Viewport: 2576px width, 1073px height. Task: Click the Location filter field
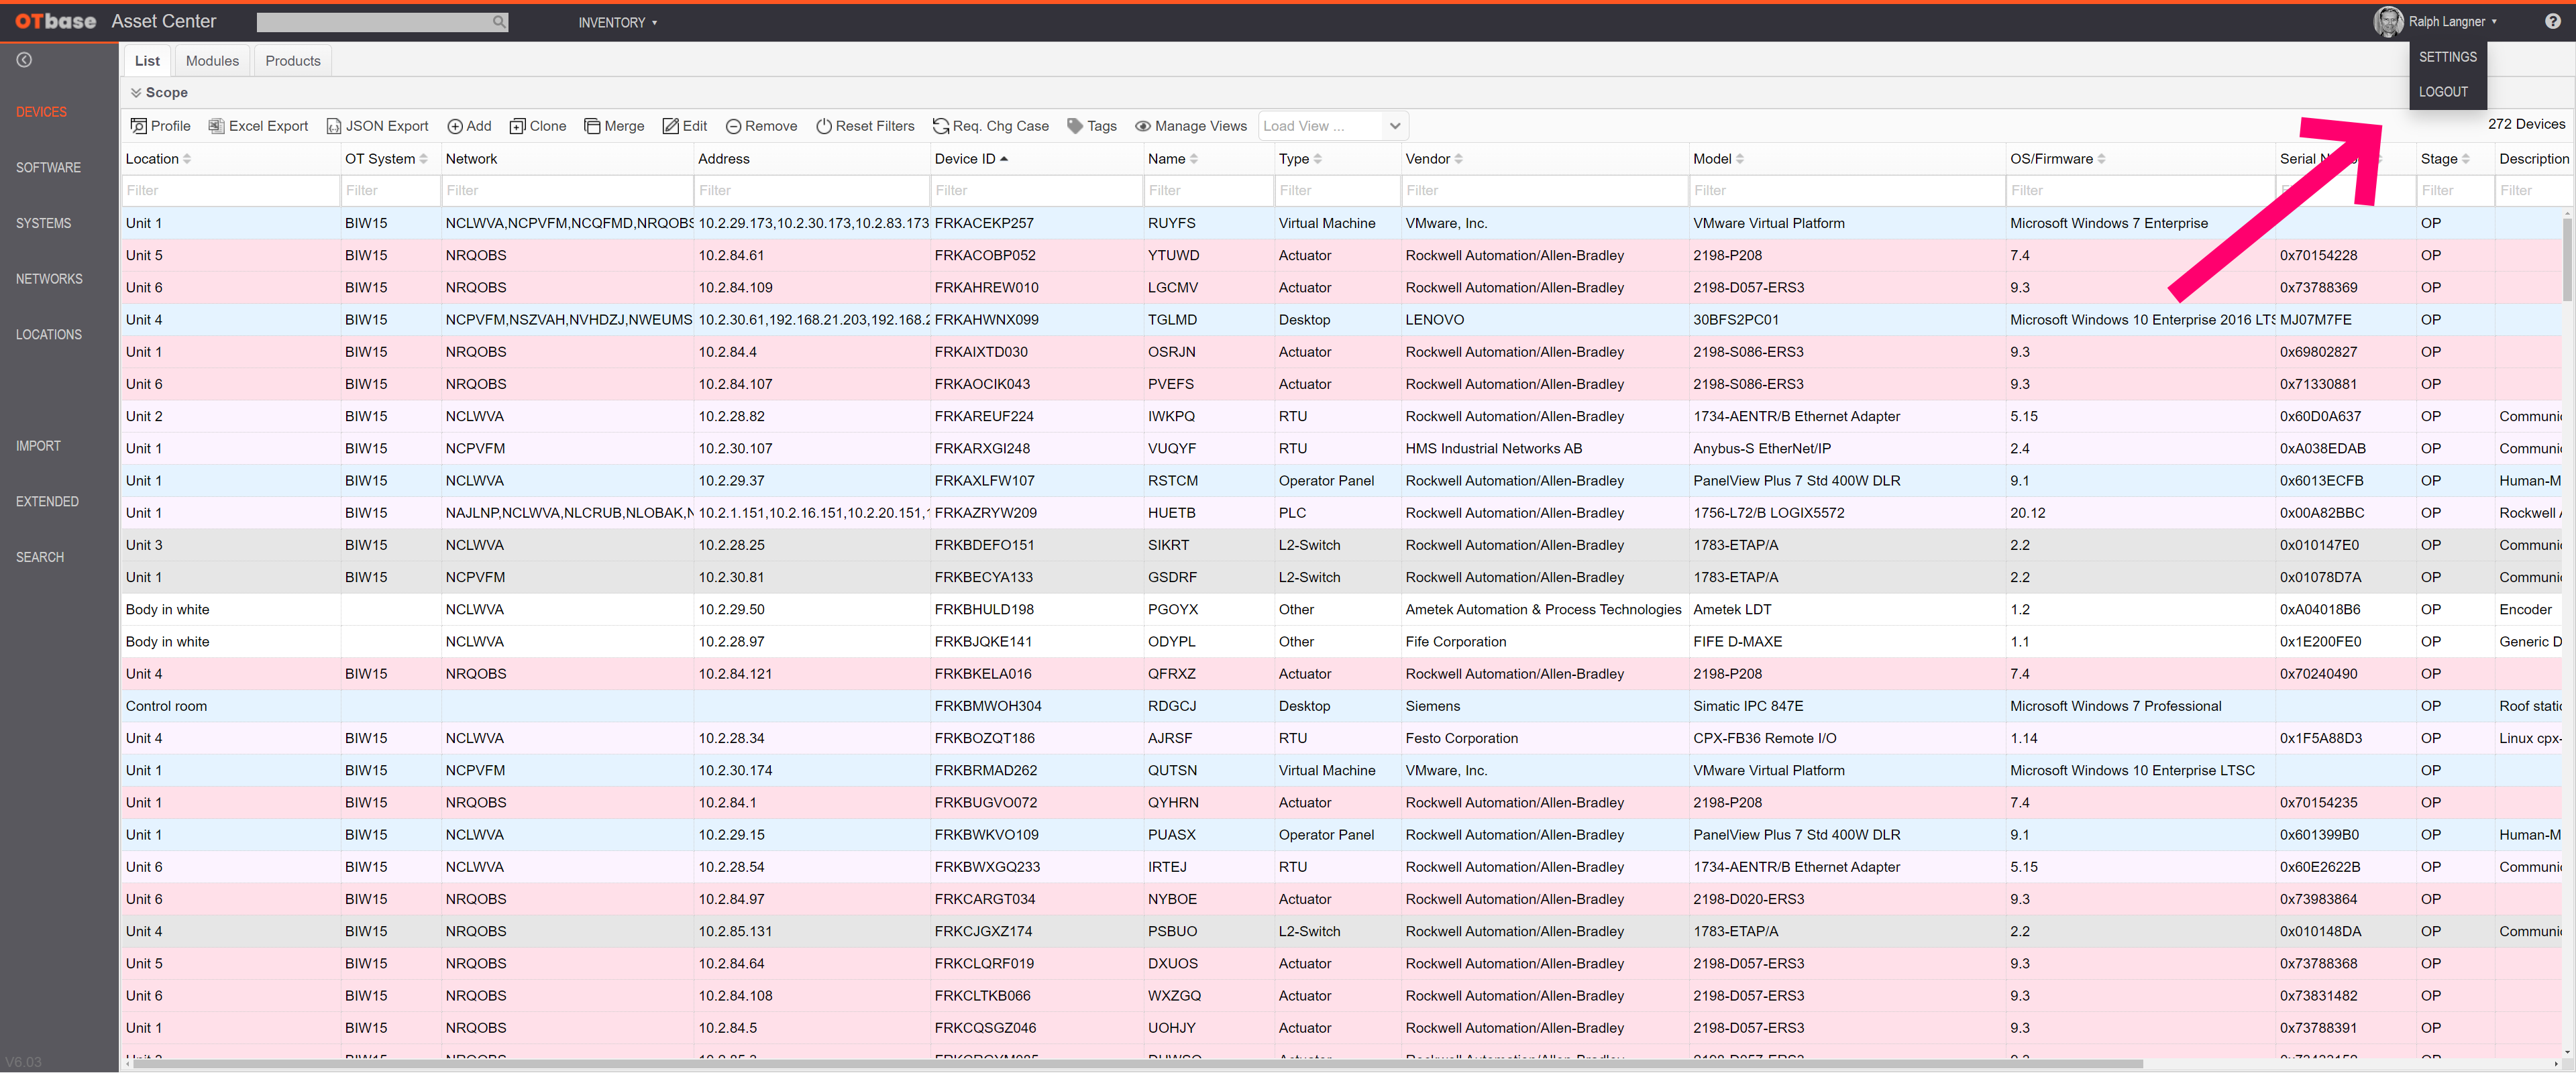point(231,190)
